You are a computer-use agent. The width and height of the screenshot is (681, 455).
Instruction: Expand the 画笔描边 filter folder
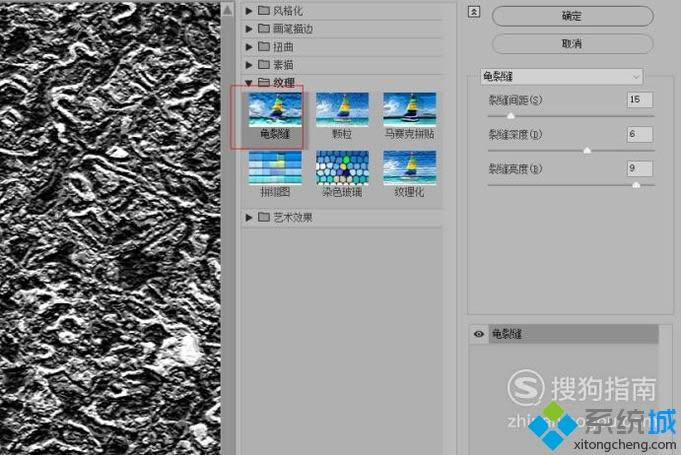(249, 29)
